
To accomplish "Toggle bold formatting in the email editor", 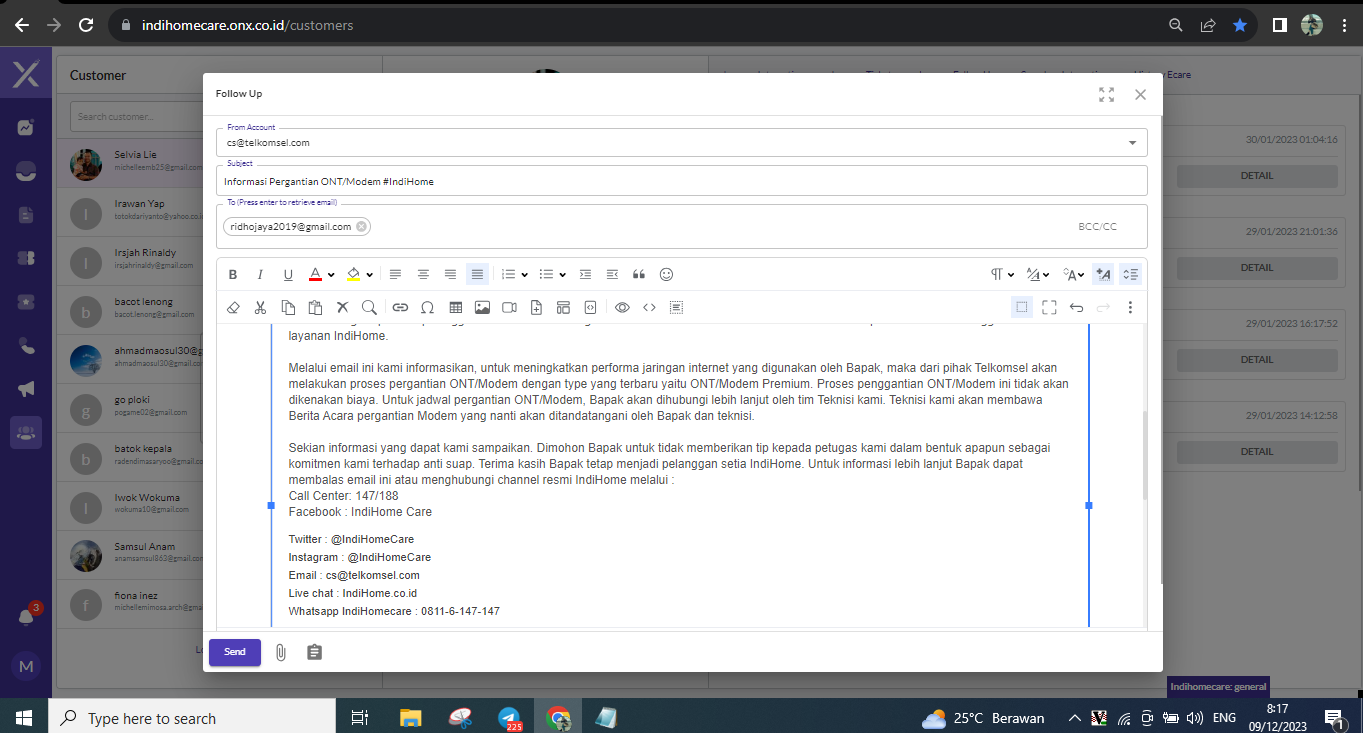I will pos(233,274).
